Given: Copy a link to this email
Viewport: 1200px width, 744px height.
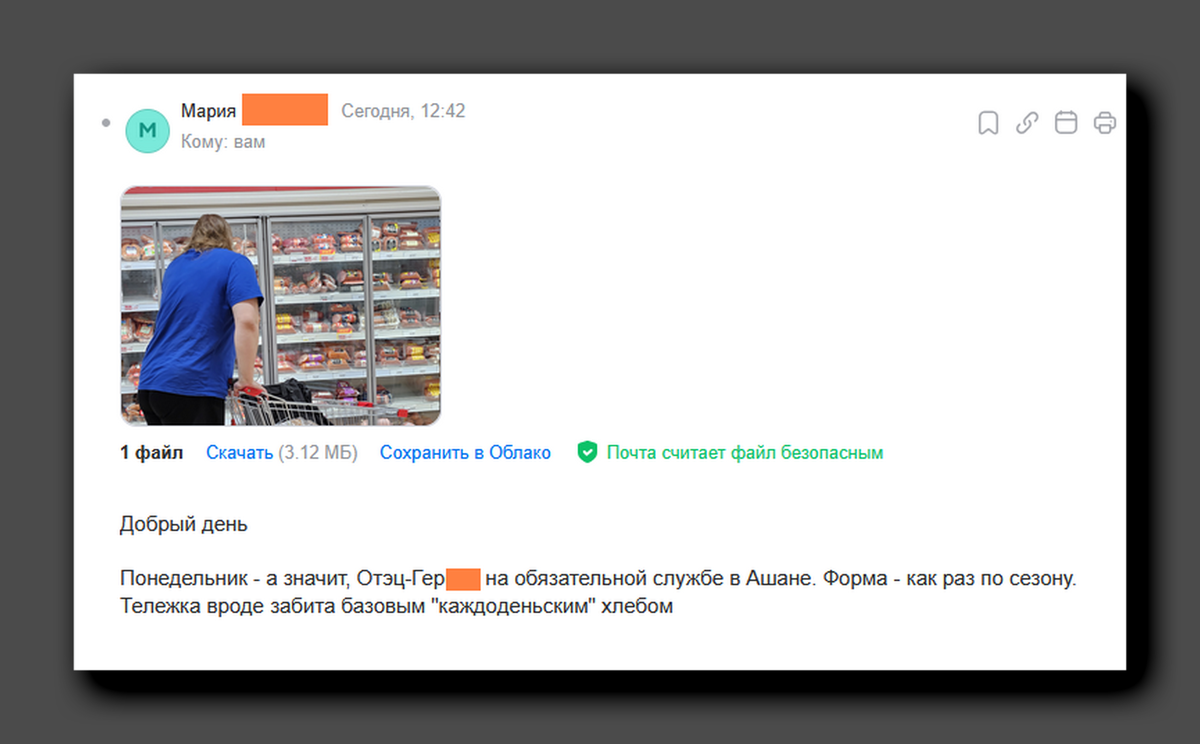Looking at the screenshot, I should tap(1026, 122).
